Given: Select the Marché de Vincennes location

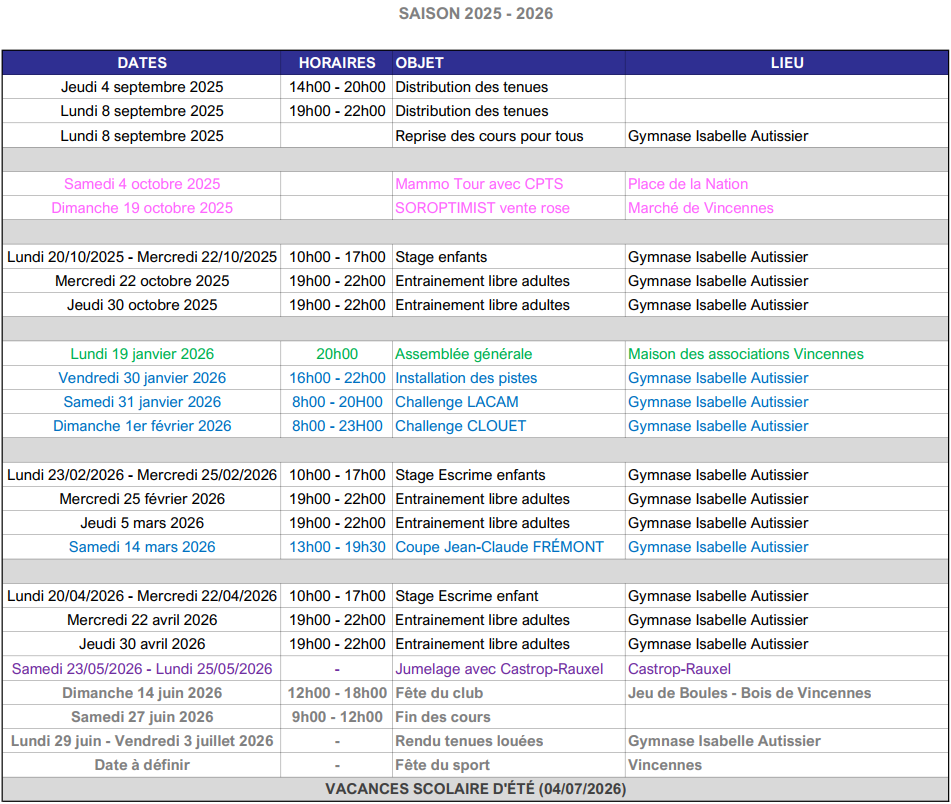Looking at the screenshot, I should point(700,208).
